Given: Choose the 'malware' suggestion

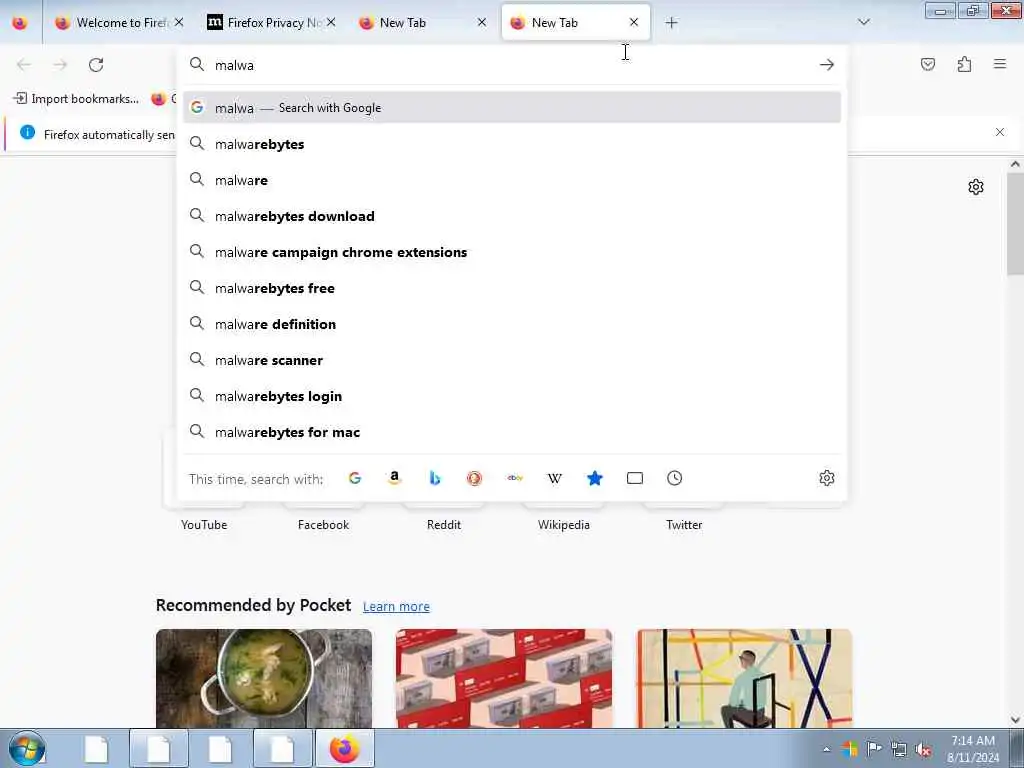Looking at the screenshot, I should (512, 180).
